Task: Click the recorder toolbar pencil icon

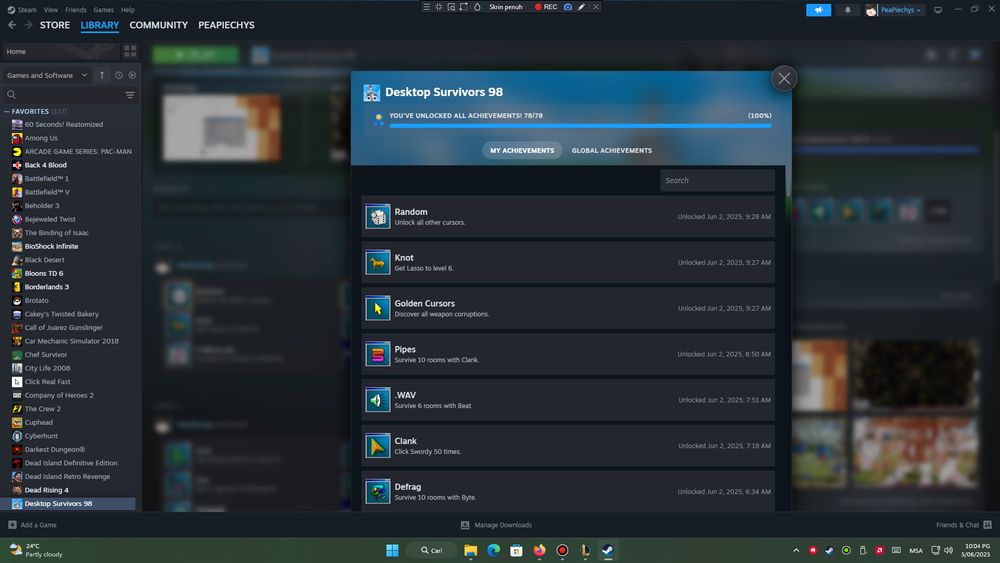Action: click(x=582, y=7)
